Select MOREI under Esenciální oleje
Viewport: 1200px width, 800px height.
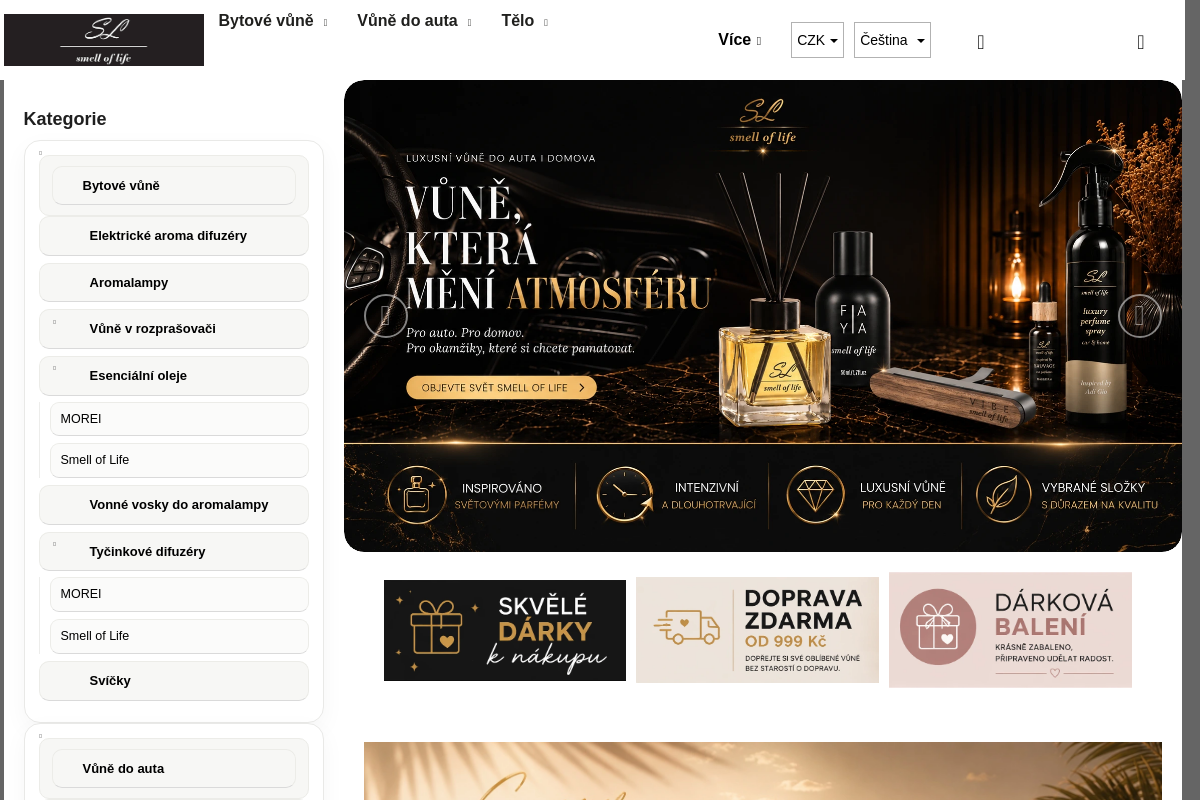pyautogui.click(x=179, y=419)
